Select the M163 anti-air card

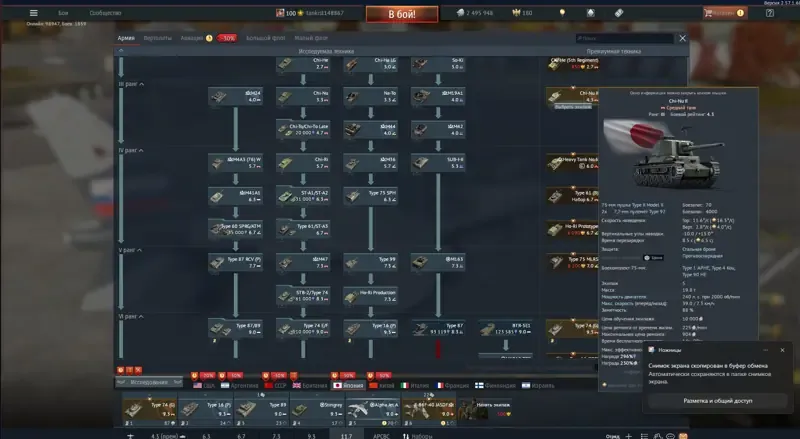[438, 262]
